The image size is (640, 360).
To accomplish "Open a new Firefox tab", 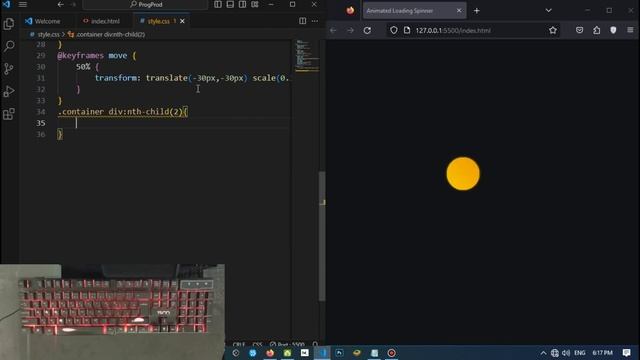I will coord(477,11).
